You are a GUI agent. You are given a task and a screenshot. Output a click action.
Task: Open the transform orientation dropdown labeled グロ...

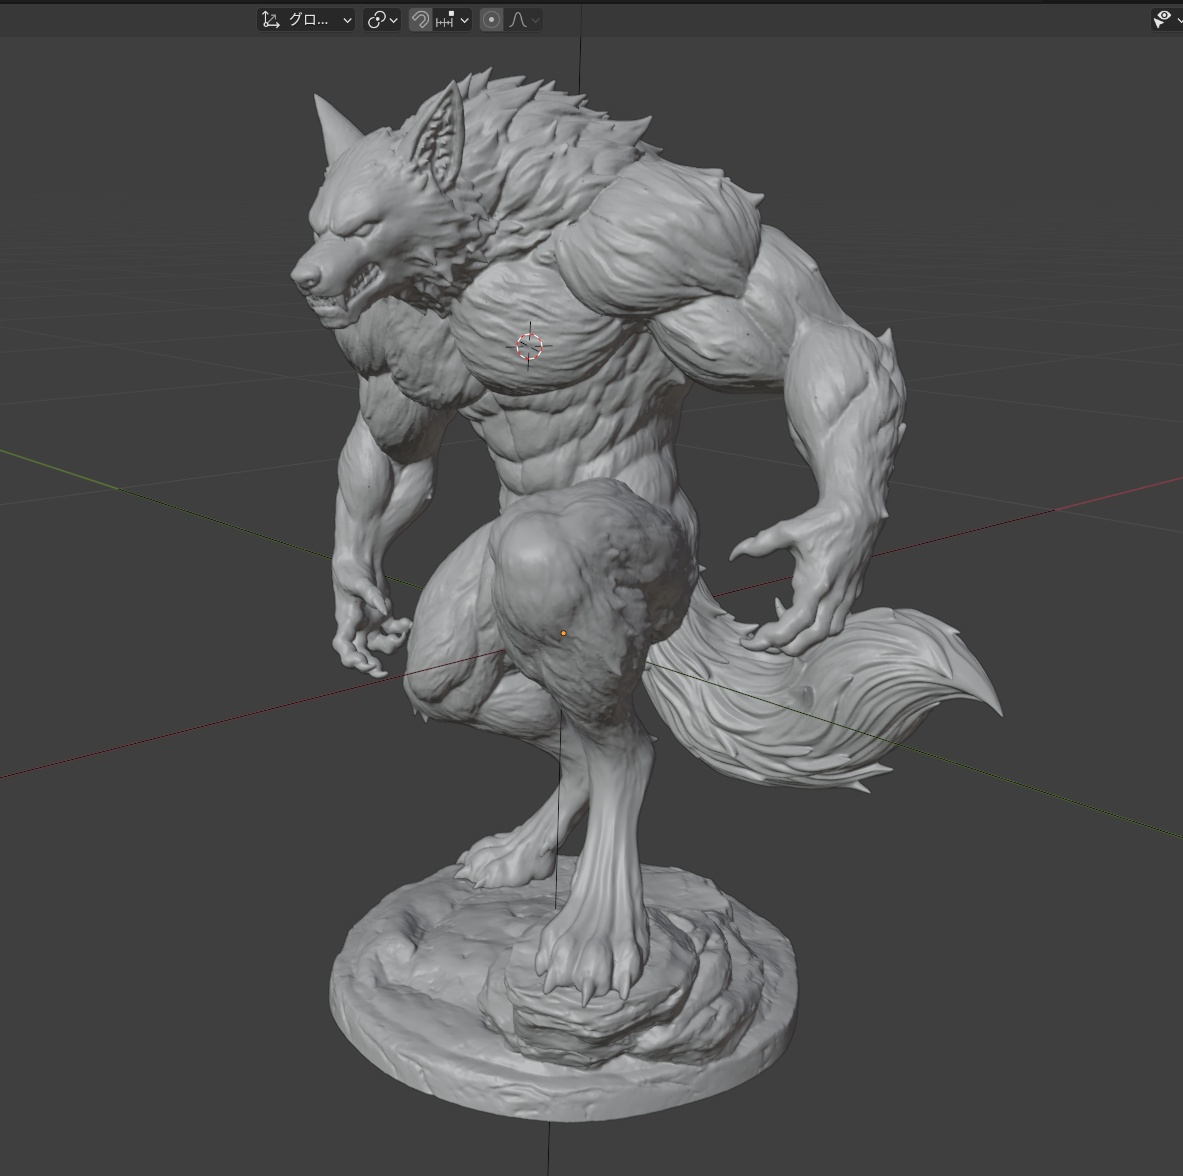[306, 20]
